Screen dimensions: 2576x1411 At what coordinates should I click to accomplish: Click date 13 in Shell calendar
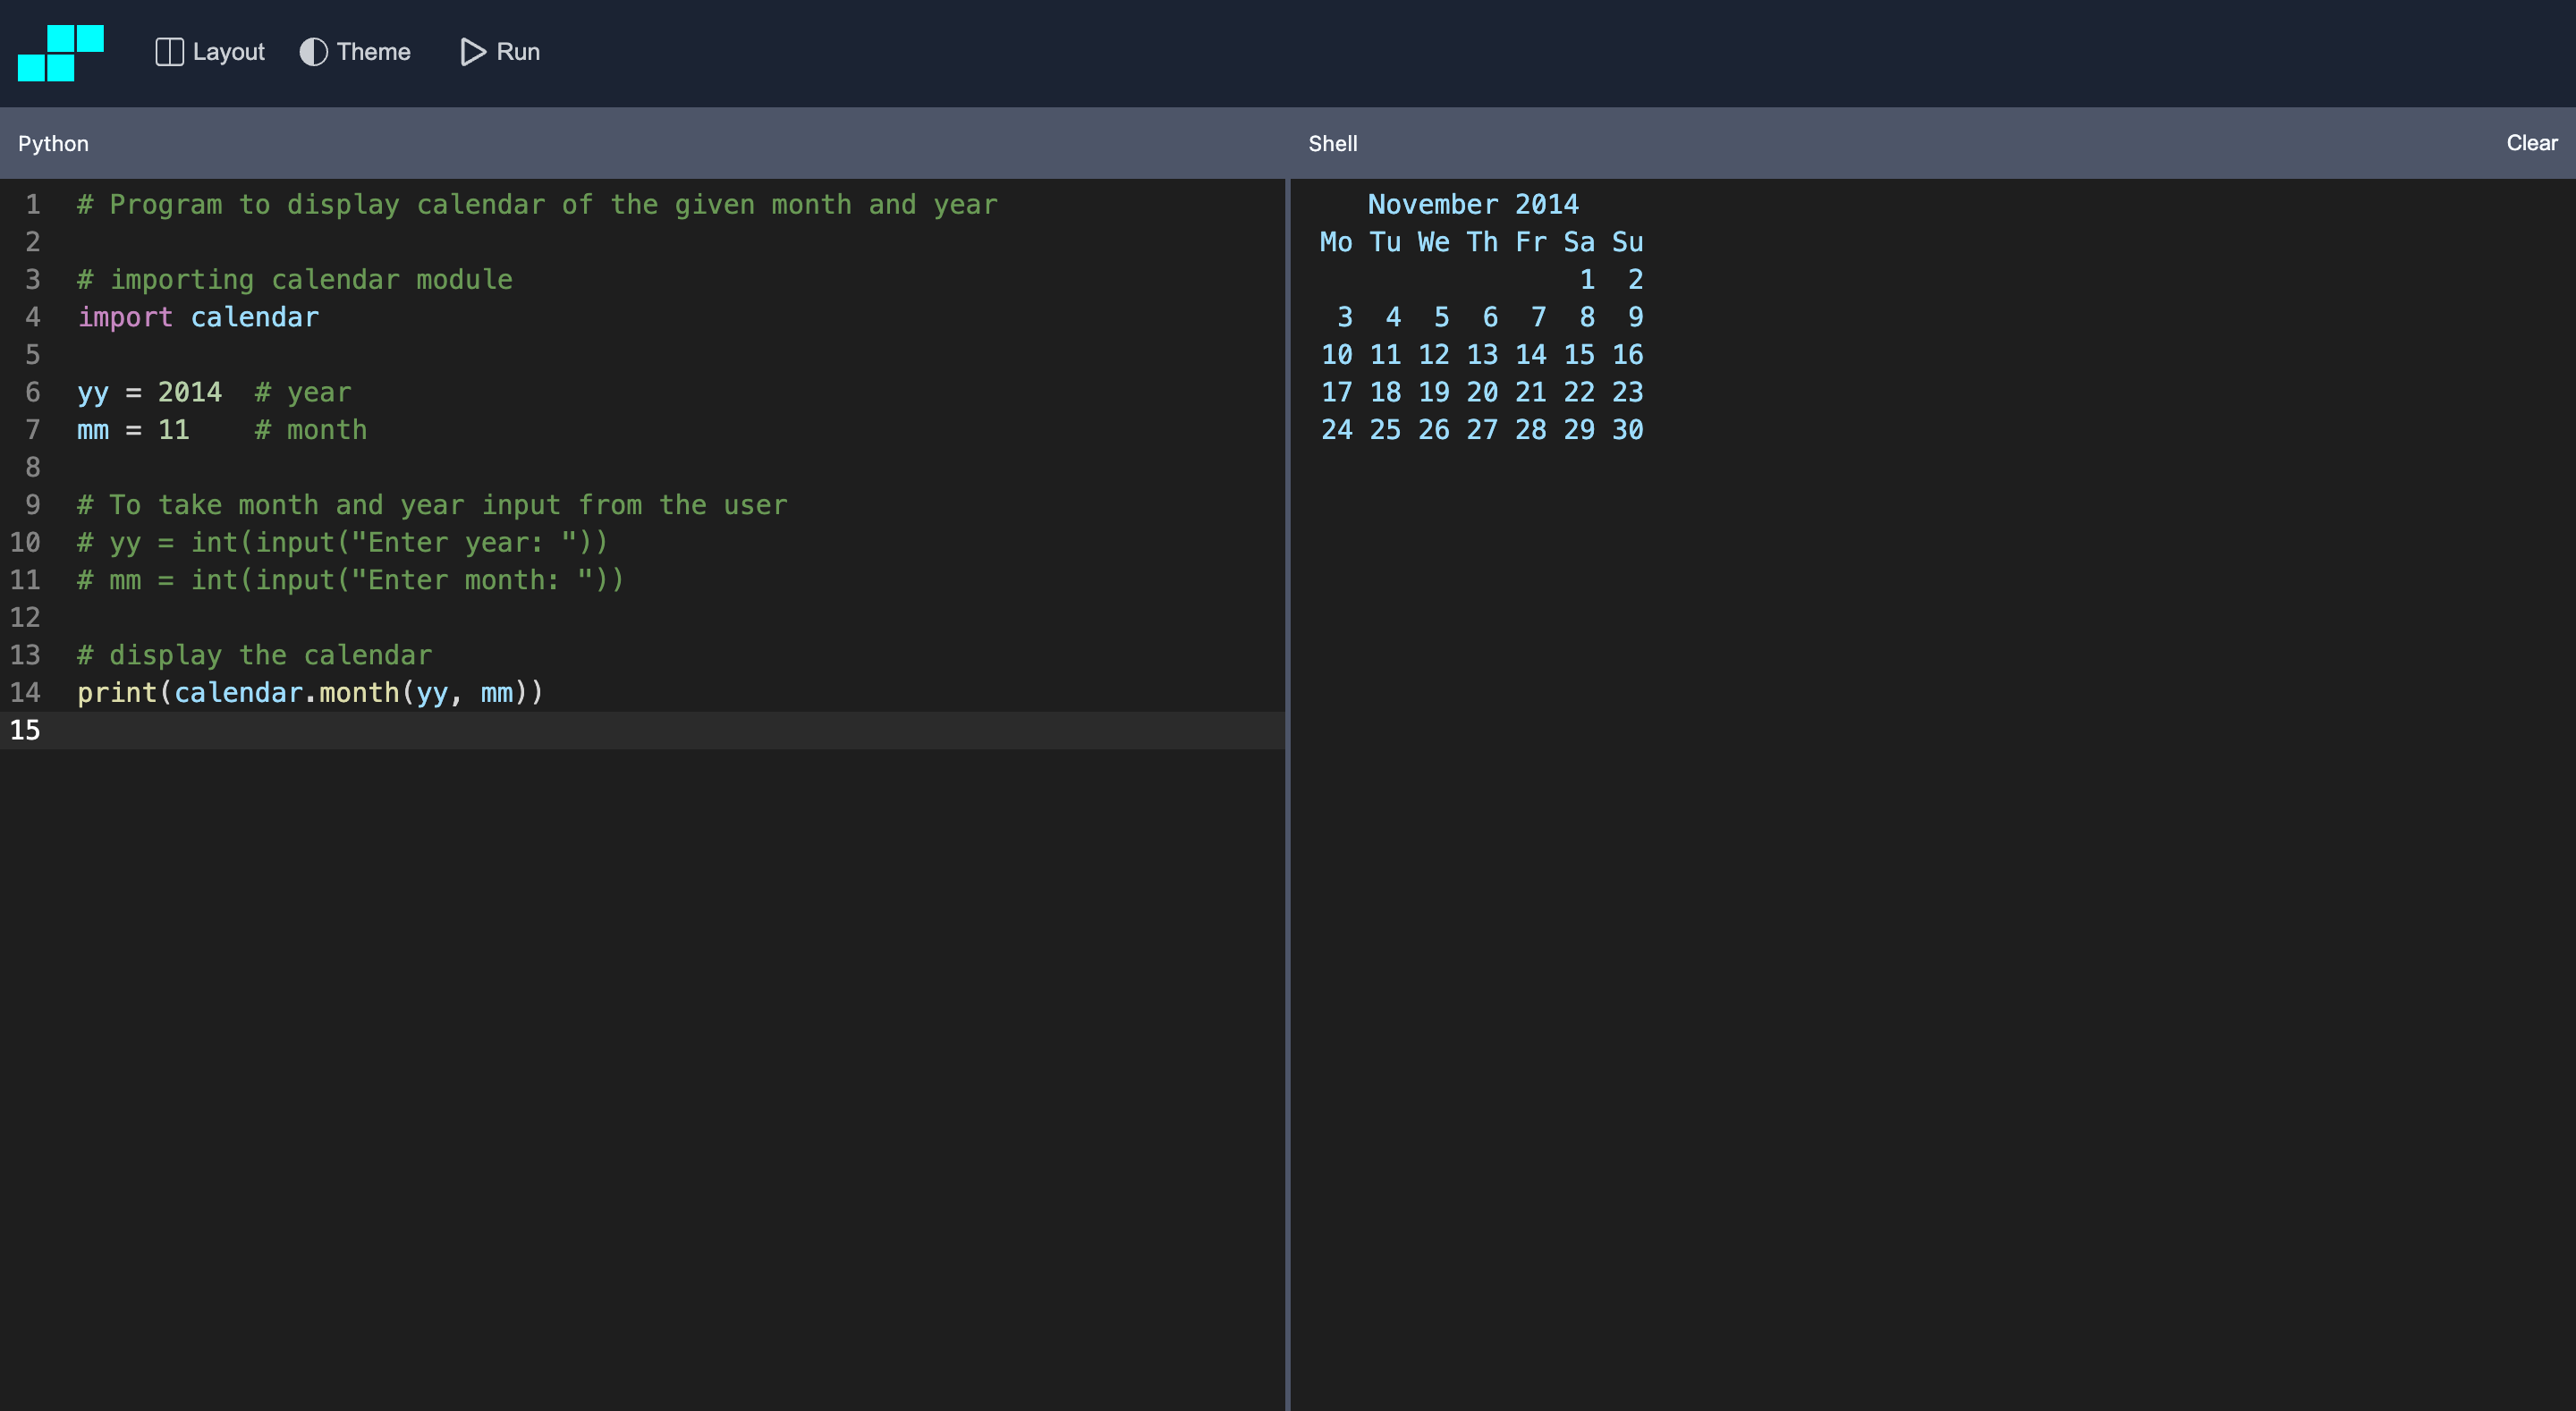pyautogui.click(x=1482, y=355)
